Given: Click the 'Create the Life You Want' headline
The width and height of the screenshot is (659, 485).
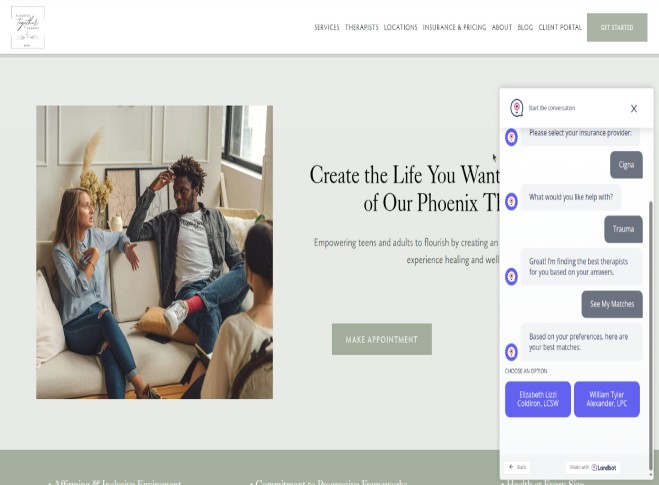Looking at the screenshot, I should 405,189.
